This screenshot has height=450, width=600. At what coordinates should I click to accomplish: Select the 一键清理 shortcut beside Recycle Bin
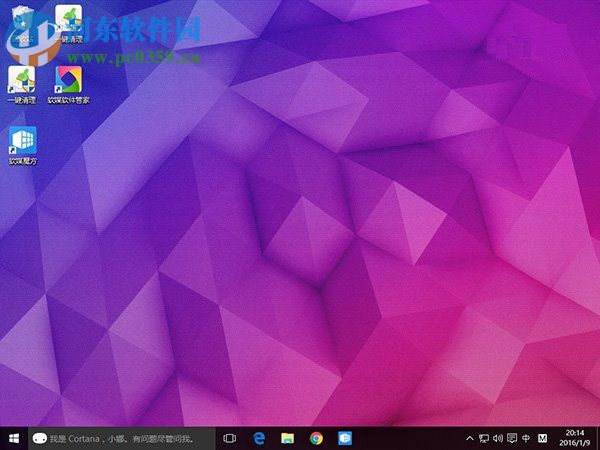click(69, 24)
